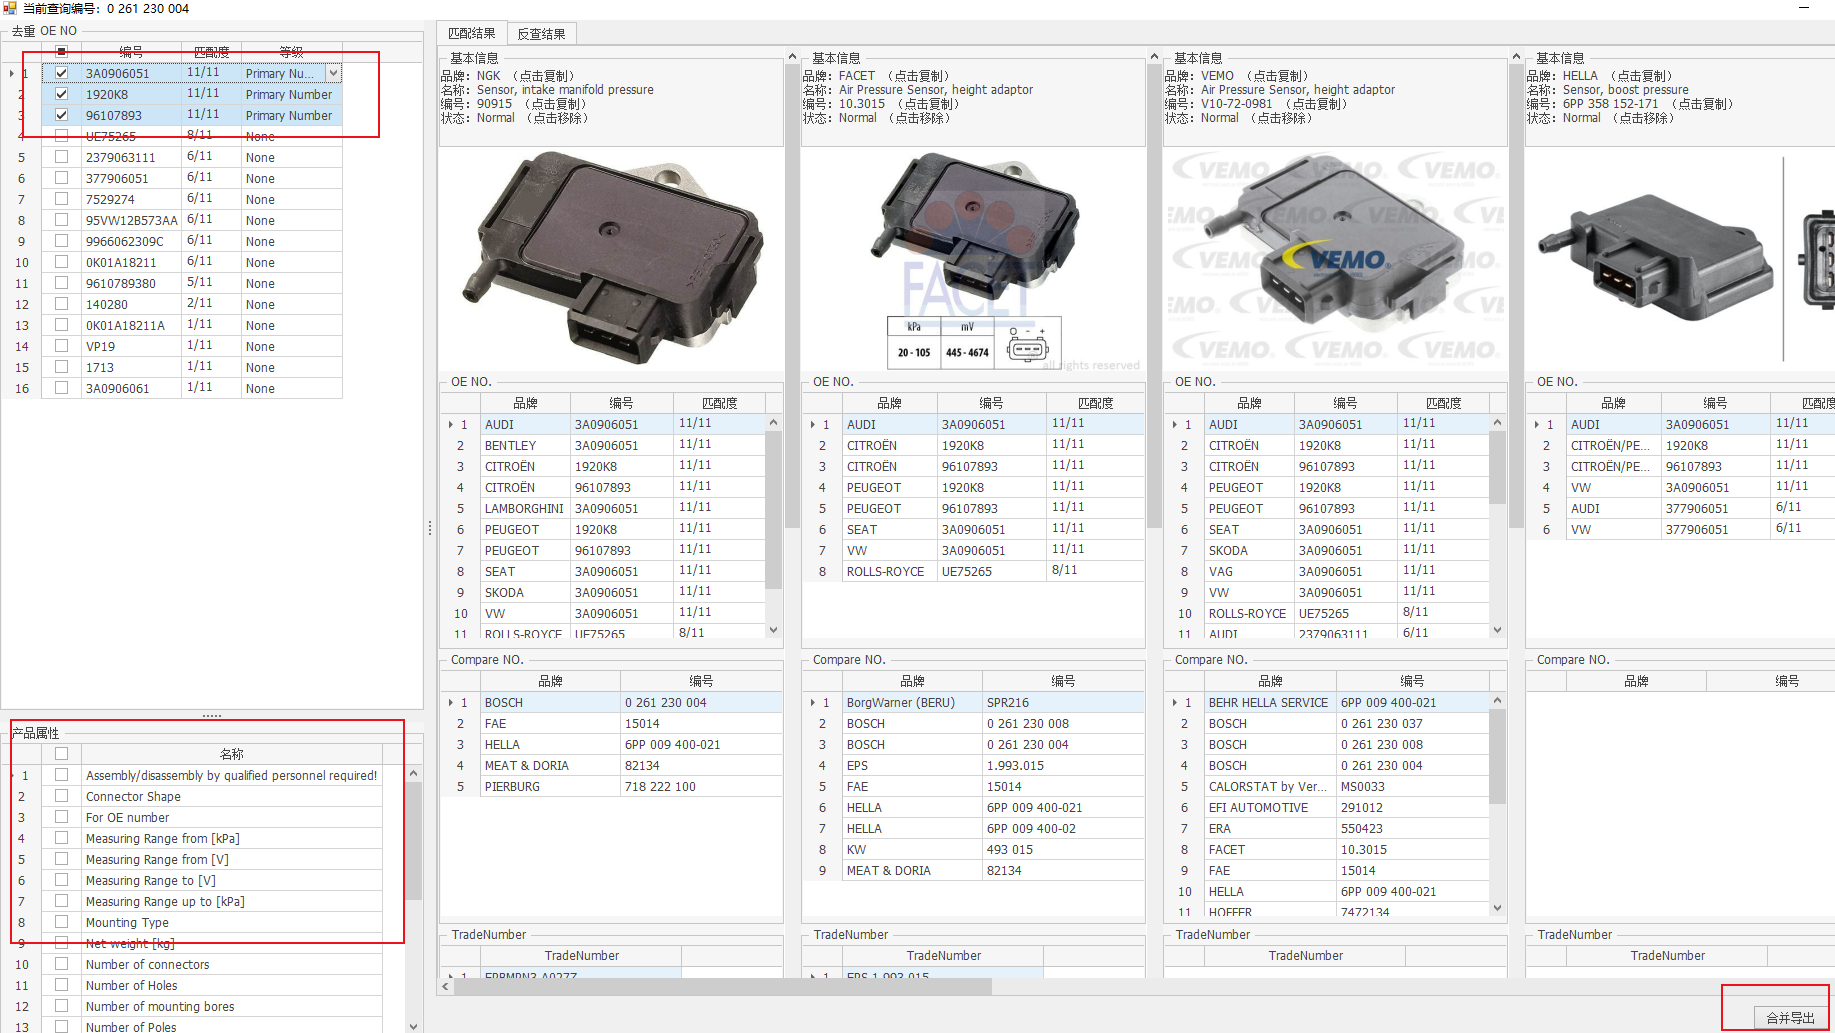The image size is (1835, 1033).
Task: Check the Mounting Type attribute checkbox
Action: [61, 922]
